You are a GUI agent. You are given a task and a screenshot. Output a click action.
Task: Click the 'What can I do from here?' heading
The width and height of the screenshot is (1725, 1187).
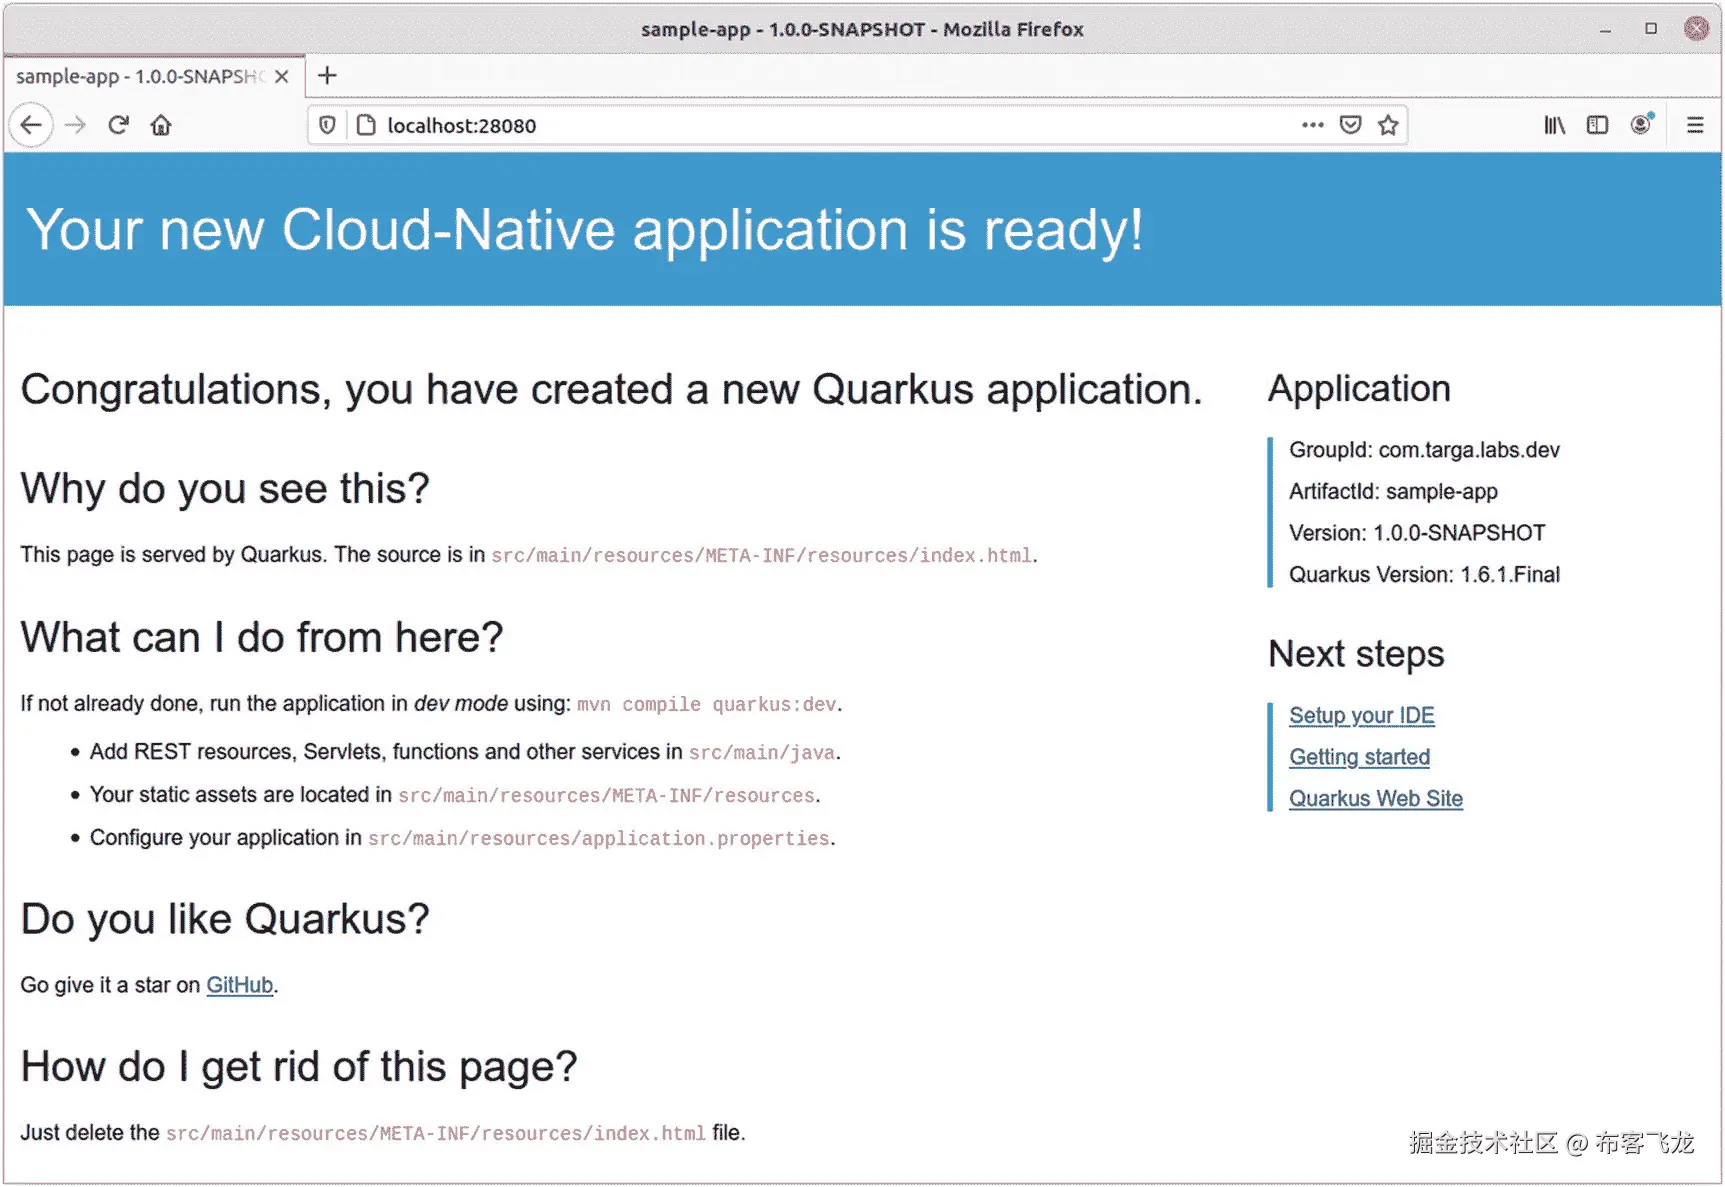coord(262,637)
